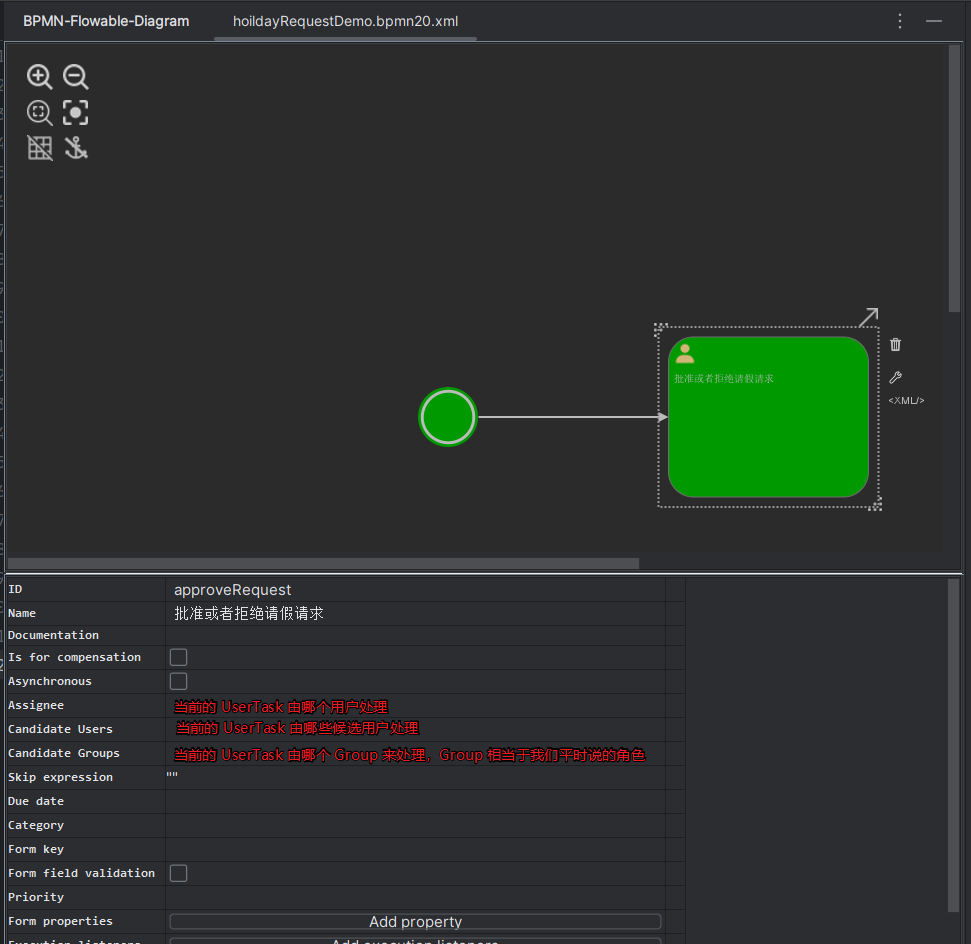Enable the Is for compensation checkbox
Viewport: 971px width, 944px height.
[x=178, y=657]
